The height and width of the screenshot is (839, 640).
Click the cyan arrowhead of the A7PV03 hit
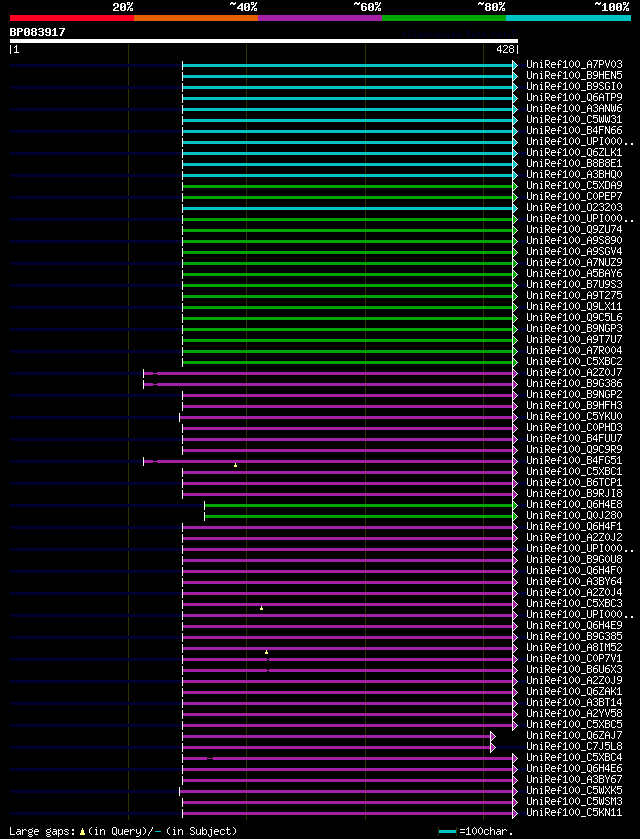[x=515, y=65]
